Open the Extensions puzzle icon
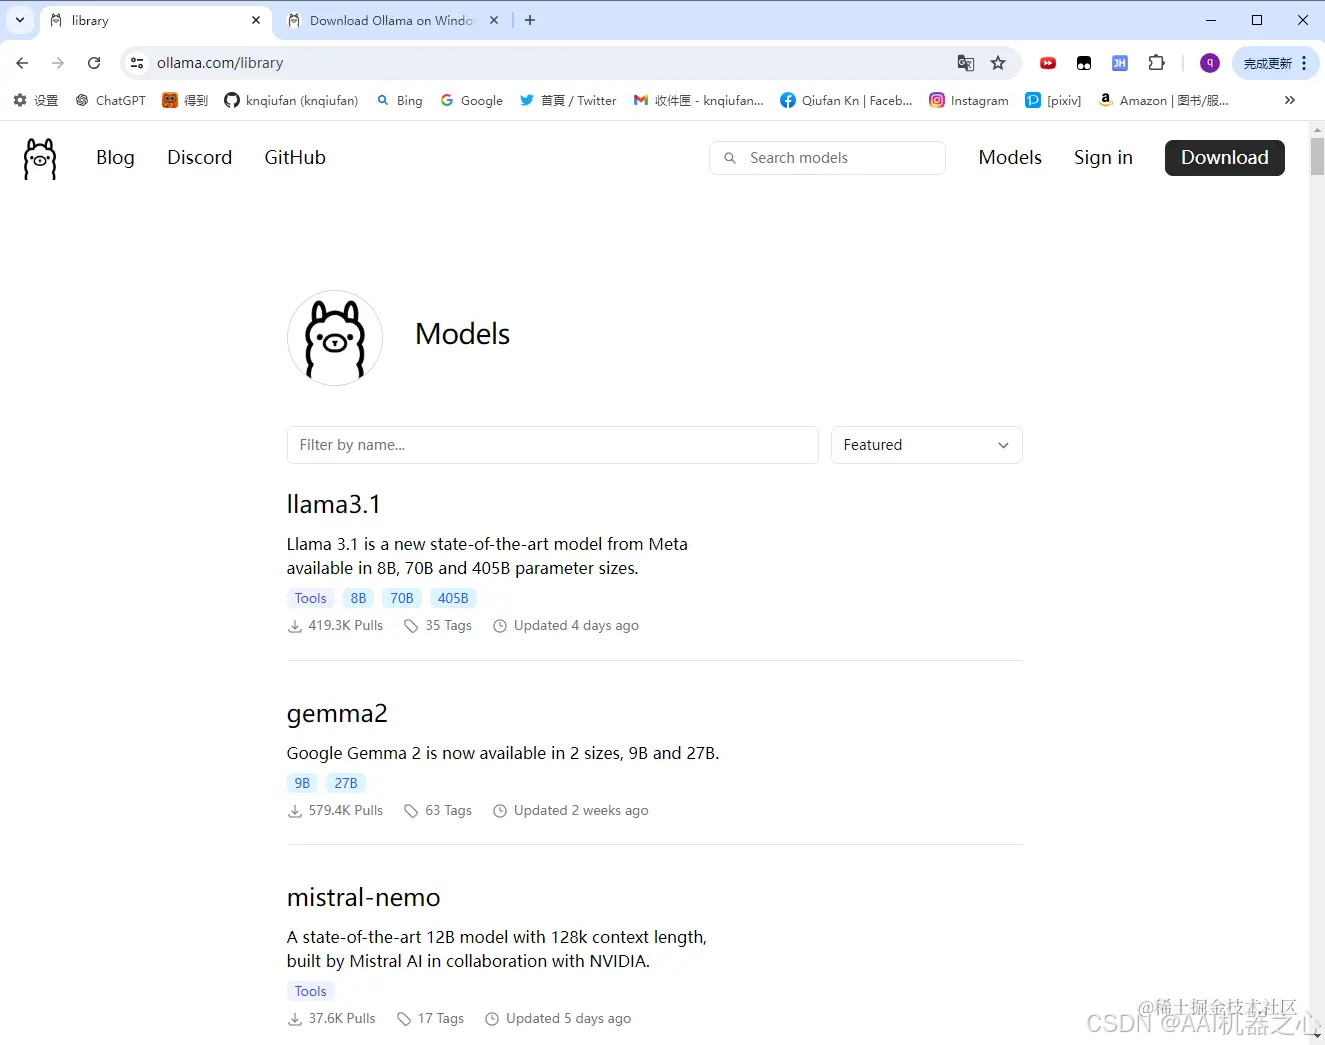 (1156, 63)
